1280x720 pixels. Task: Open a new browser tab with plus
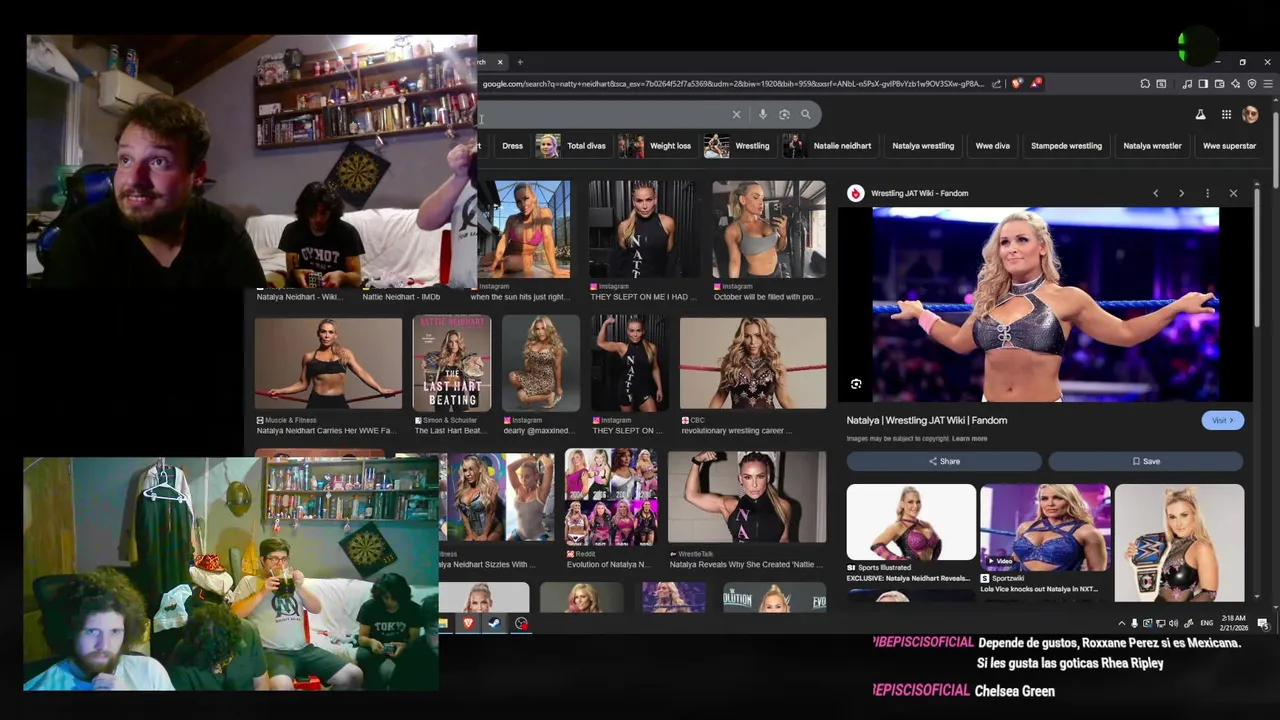tap(520, 62)
